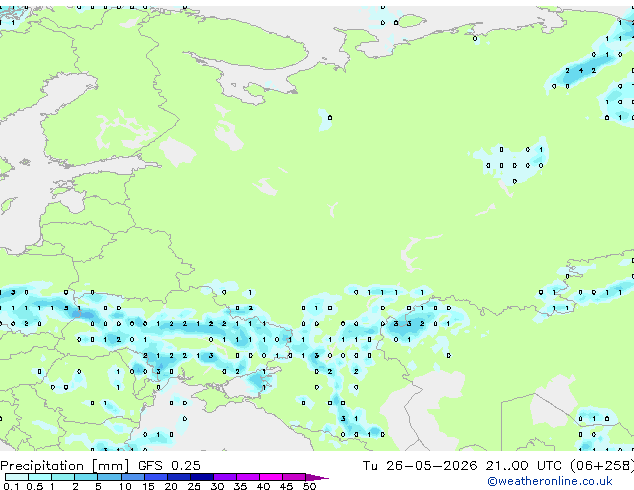Viewport: 634px width, 490px height.
Task: Click the '0.1' legend scale label
Action: click(x=11, y=486)
